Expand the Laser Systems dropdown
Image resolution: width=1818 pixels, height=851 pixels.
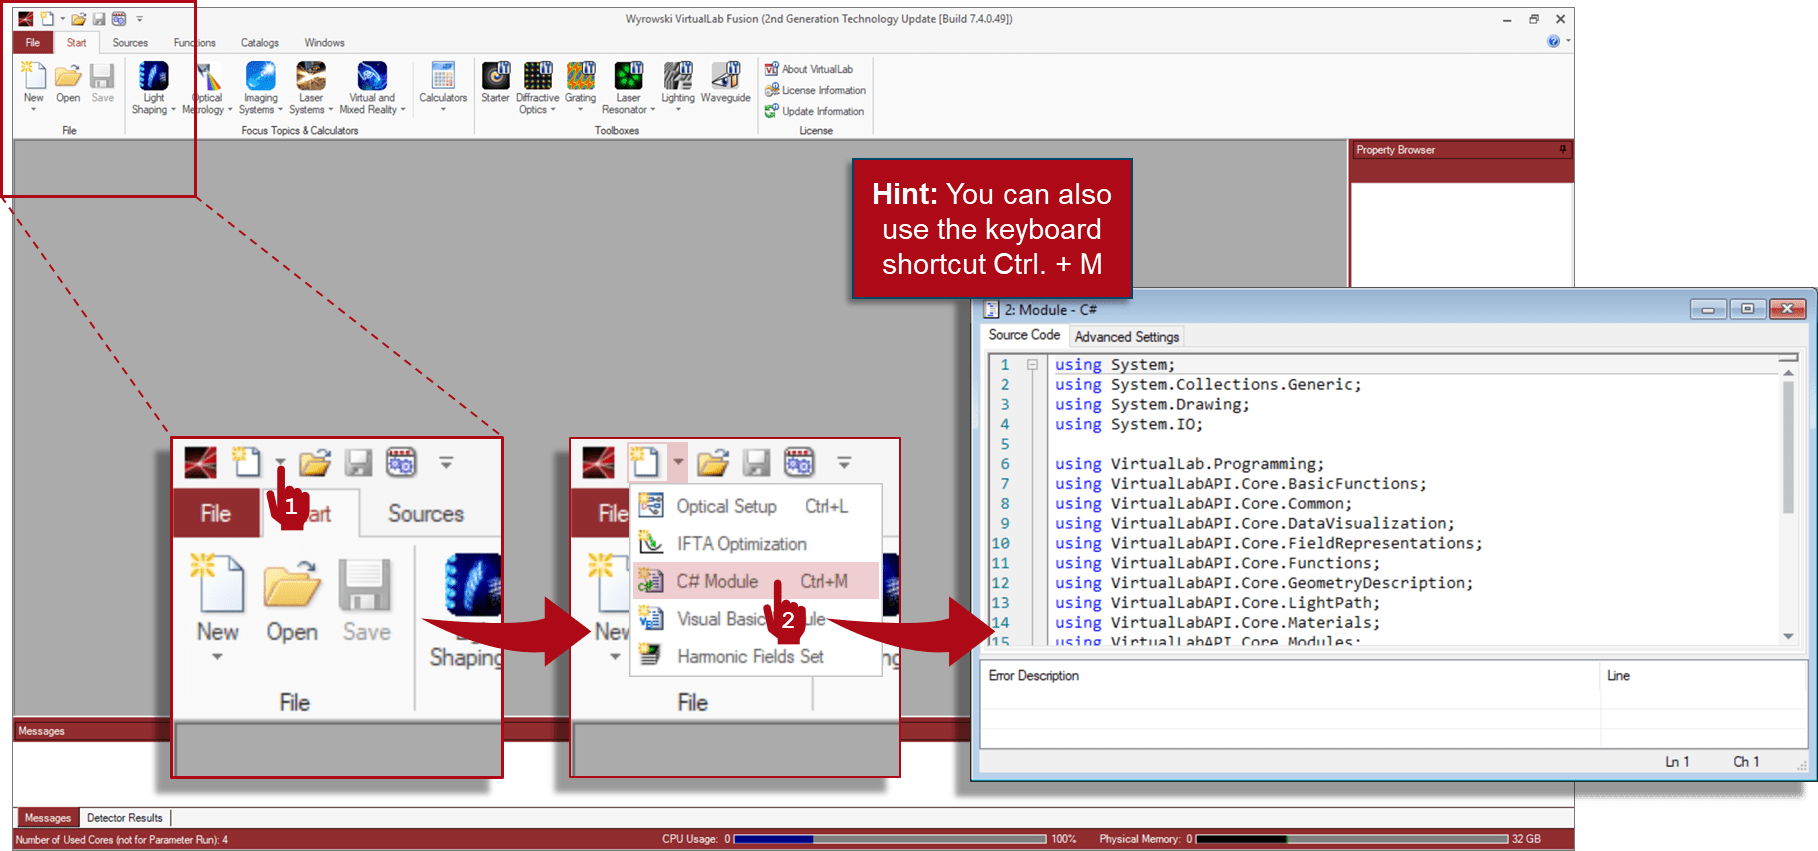click(x=330, y=110)
